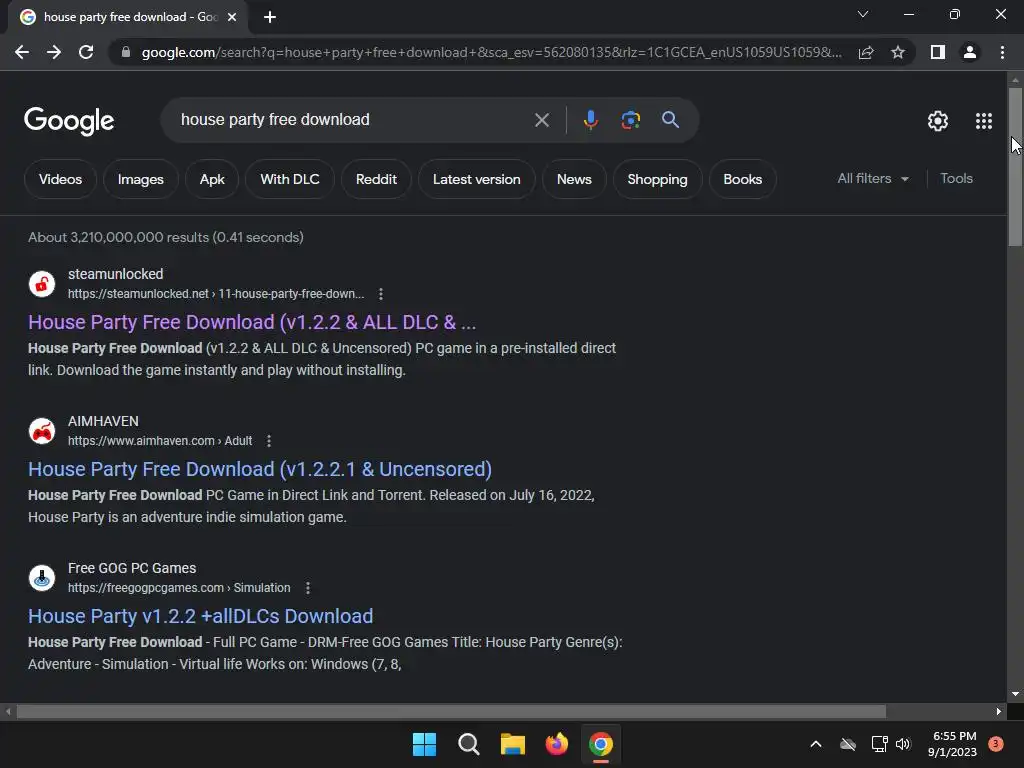
Task: Open a new browser tab
Action: click(x=270, y=17)
